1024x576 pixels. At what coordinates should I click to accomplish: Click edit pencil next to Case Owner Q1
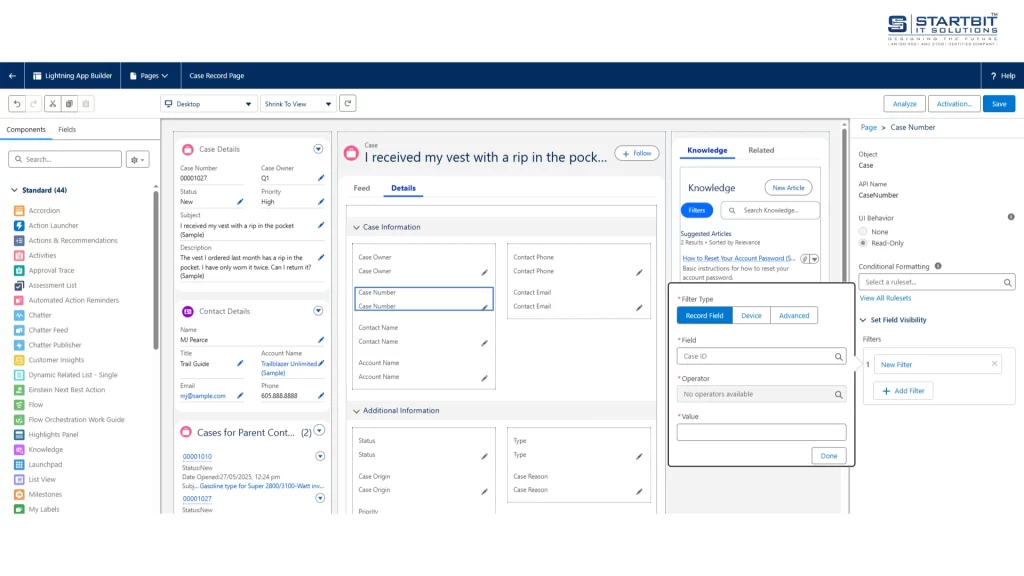321,178
